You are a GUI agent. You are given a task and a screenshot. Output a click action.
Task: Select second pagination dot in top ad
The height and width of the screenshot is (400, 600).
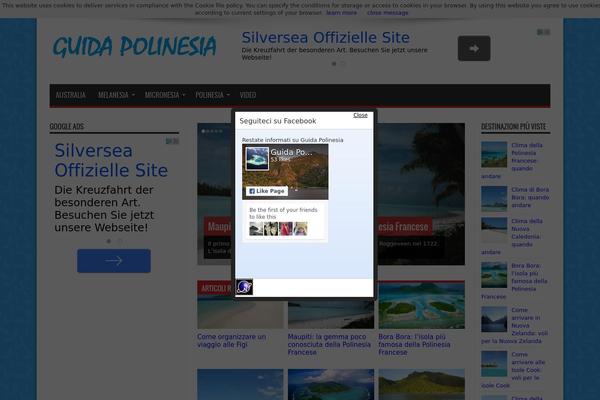[x=343, y=64]
